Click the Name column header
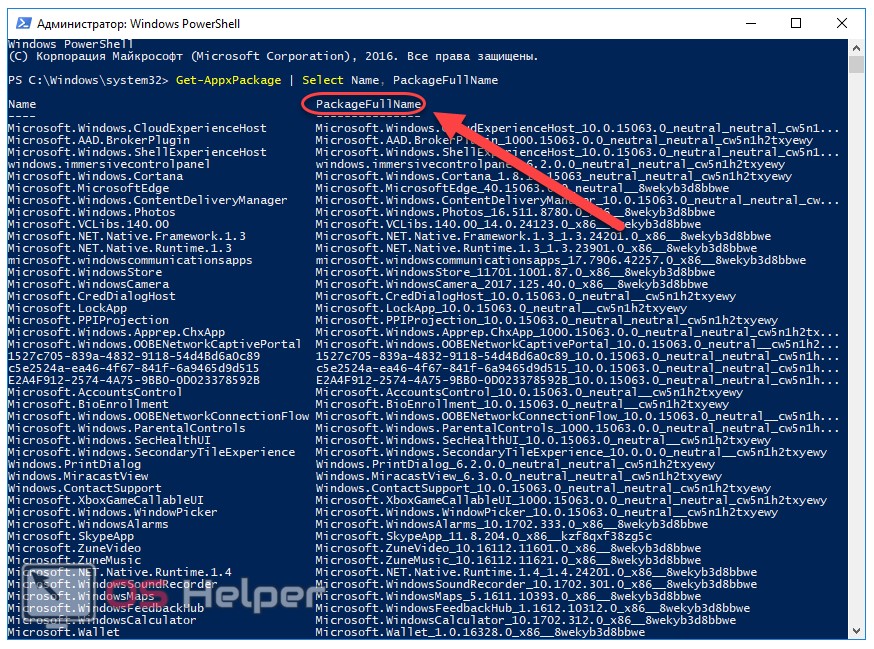This screenshot has height=649, width=874. (22, 104)
